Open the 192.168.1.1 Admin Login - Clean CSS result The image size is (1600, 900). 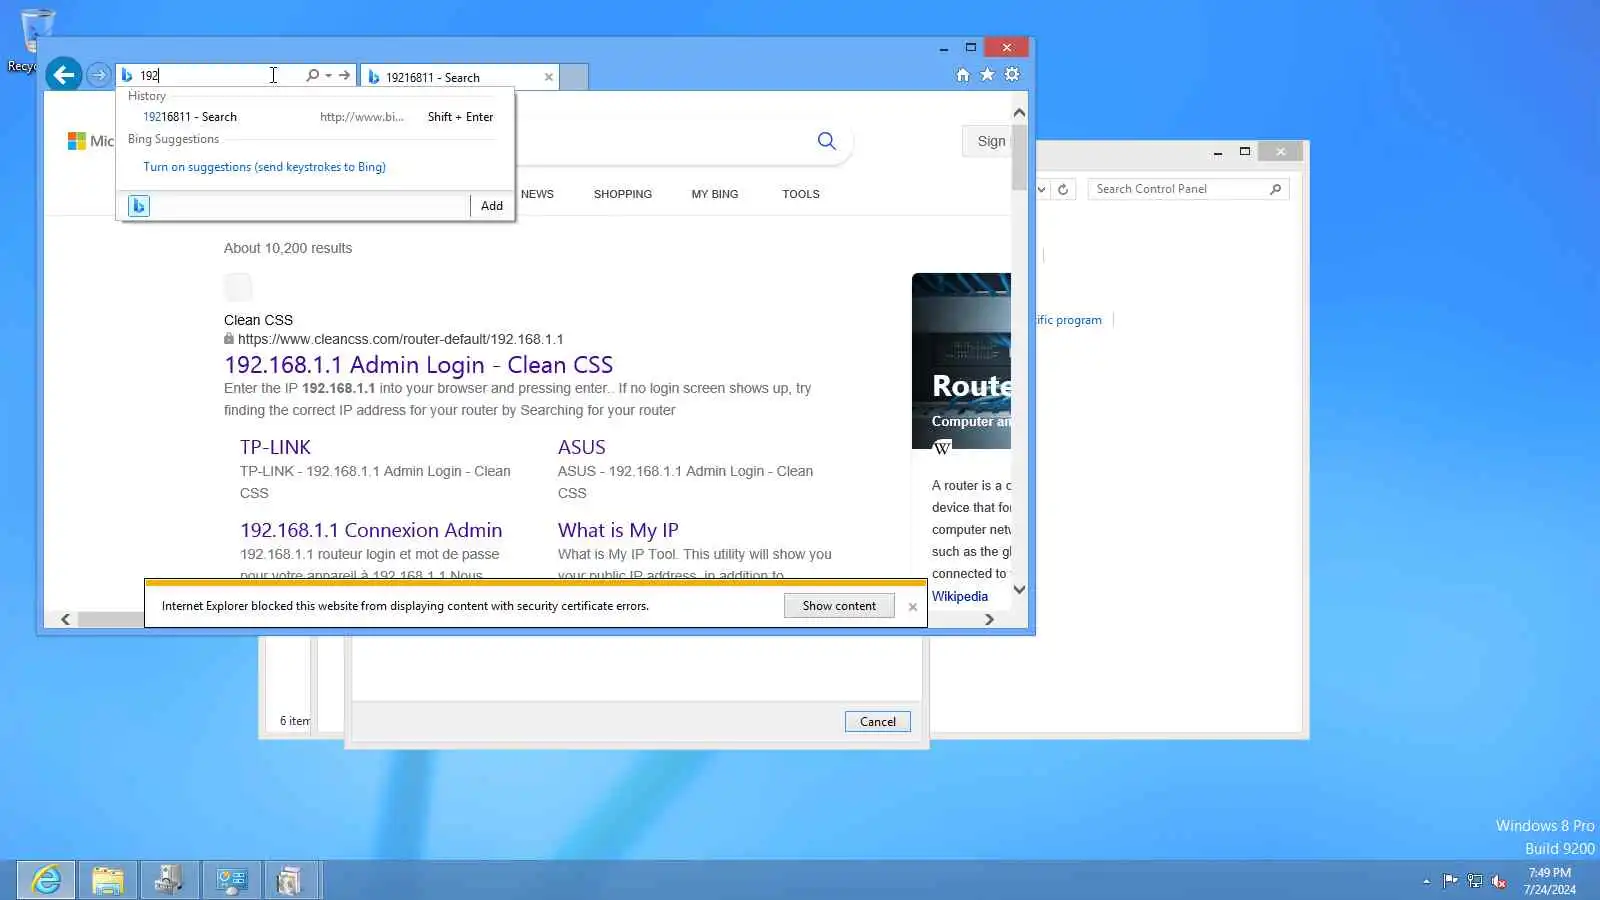[x=418, y=365]
